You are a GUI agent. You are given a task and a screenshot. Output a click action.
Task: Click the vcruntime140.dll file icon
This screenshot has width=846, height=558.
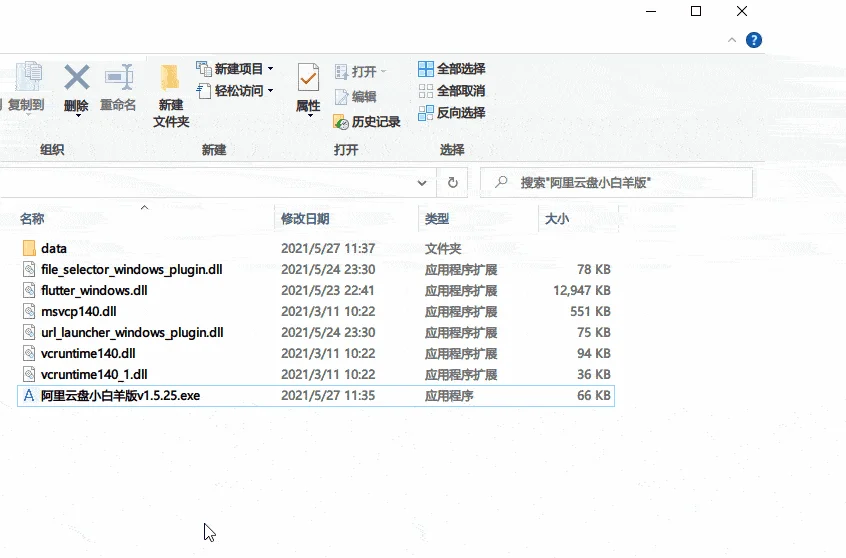(x=29, y=353)
